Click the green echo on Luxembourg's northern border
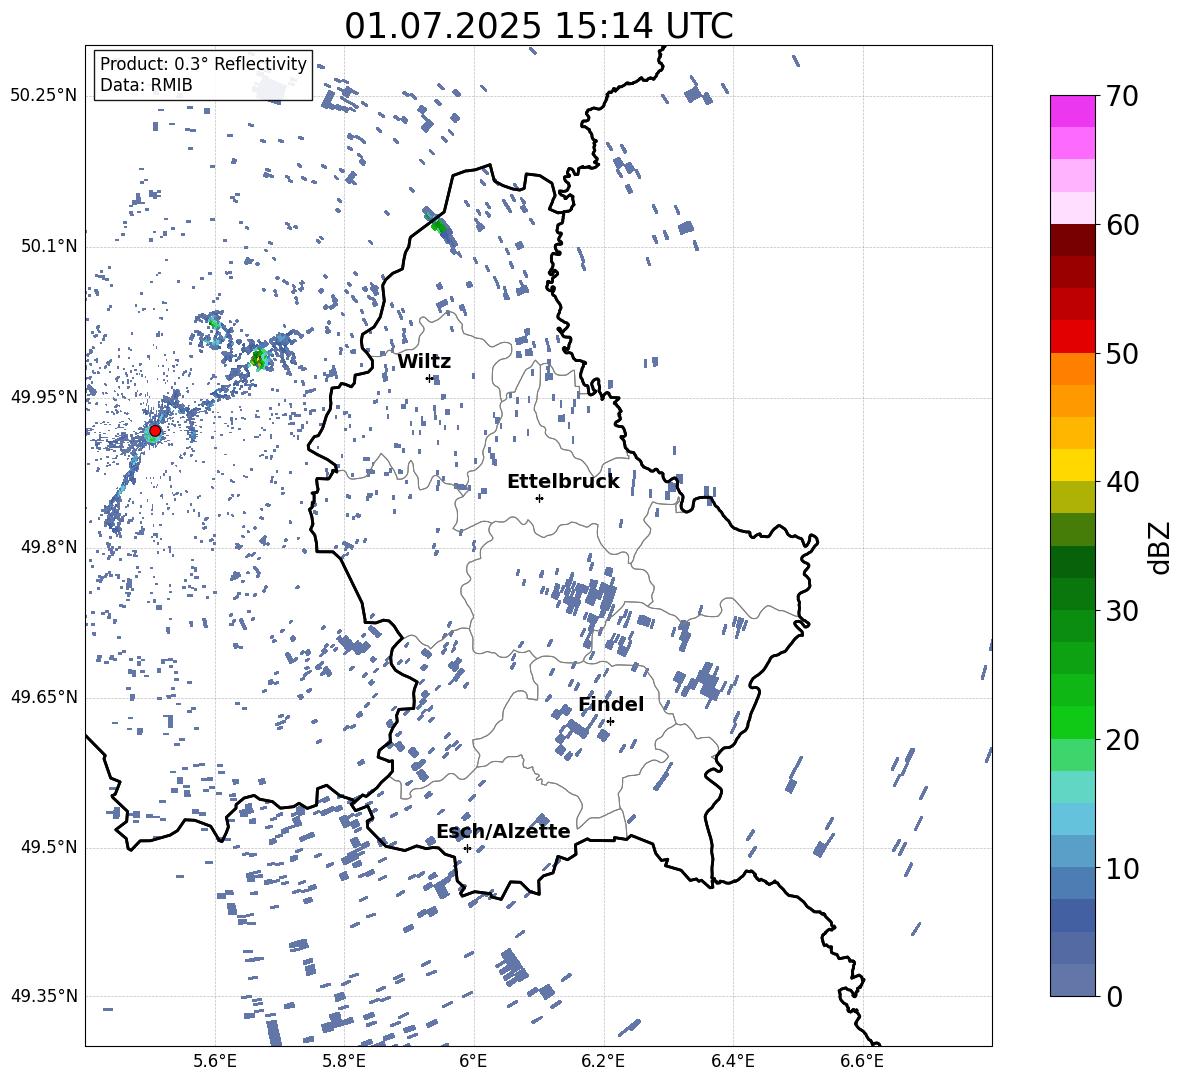Viewport: 1184px width, 1081px height. click(438, 224)
